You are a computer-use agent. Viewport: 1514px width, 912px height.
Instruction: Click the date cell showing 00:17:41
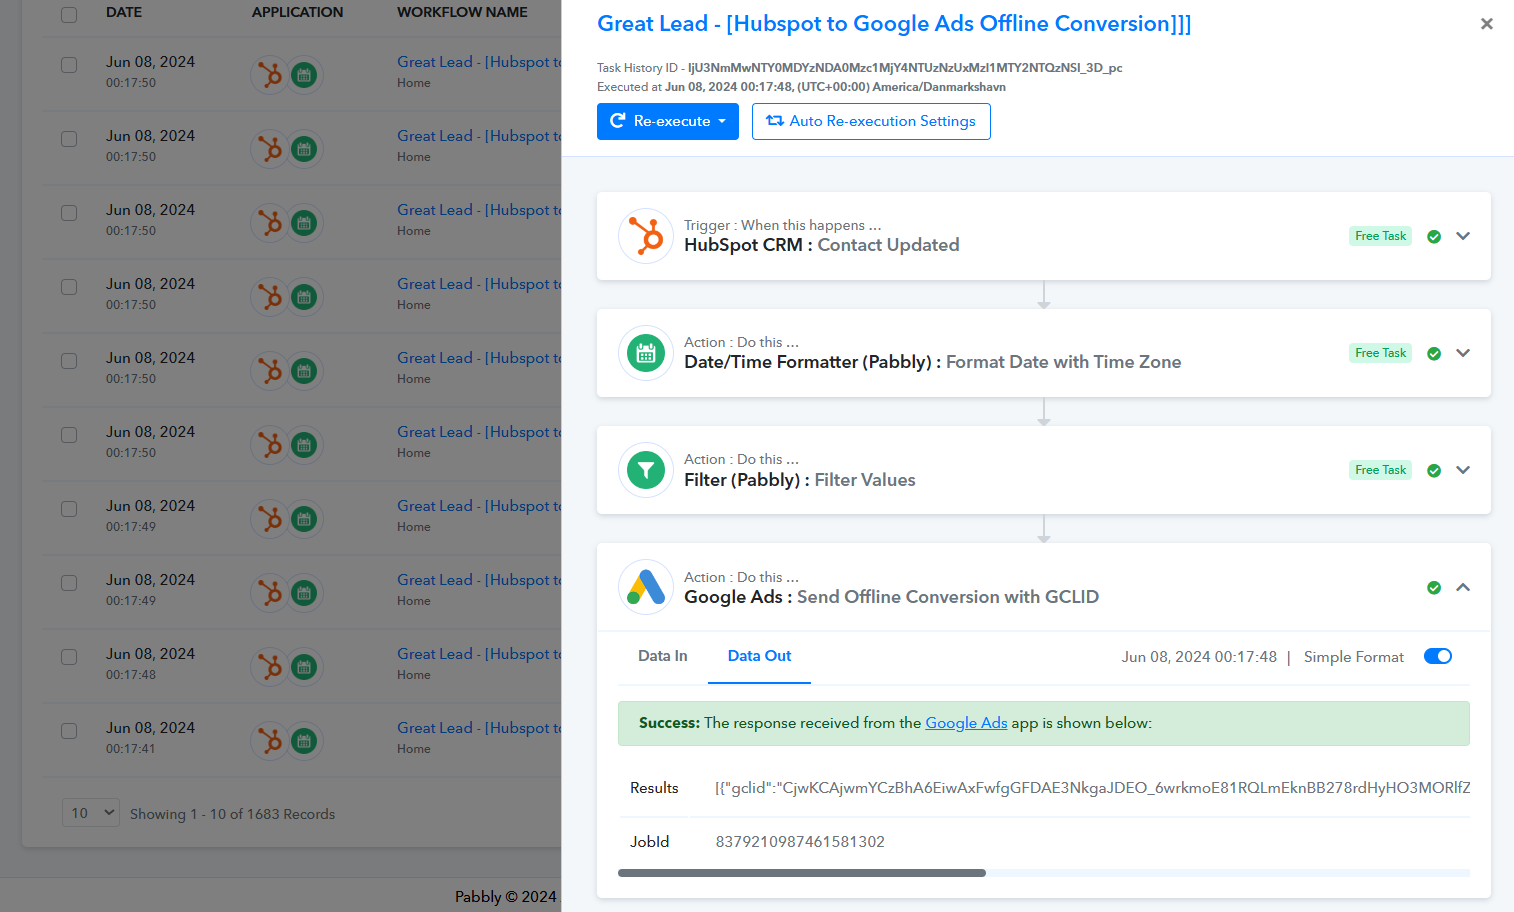(150, 737)
